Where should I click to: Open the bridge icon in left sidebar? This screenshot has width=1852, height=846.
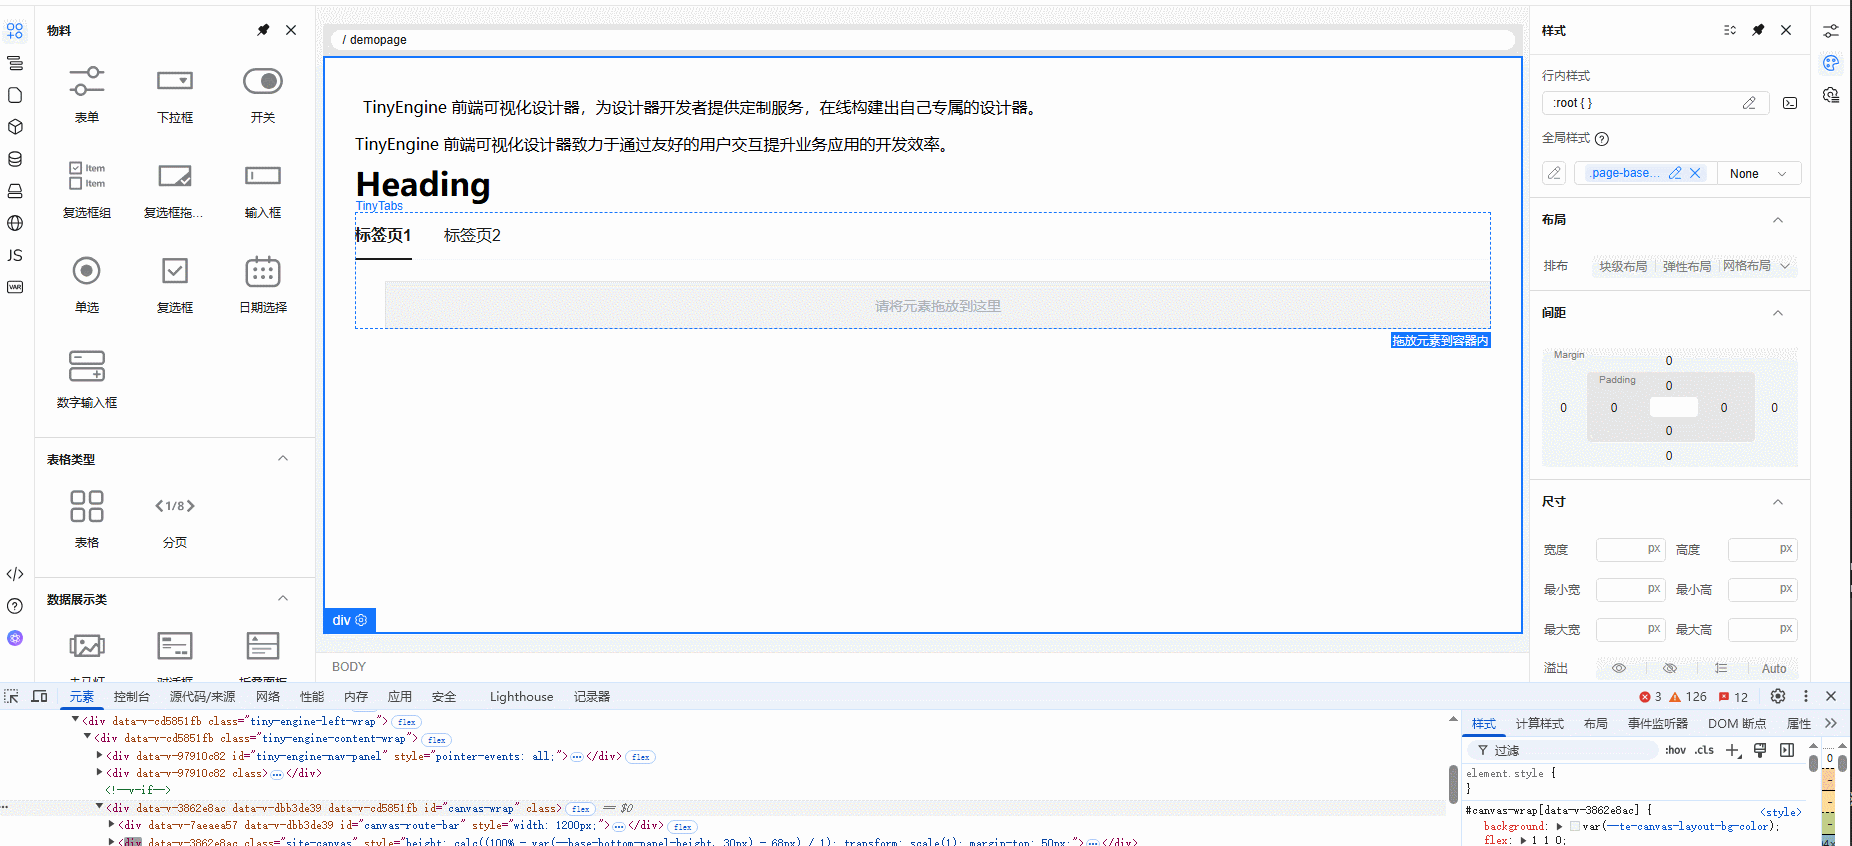(x=15, y=191)
